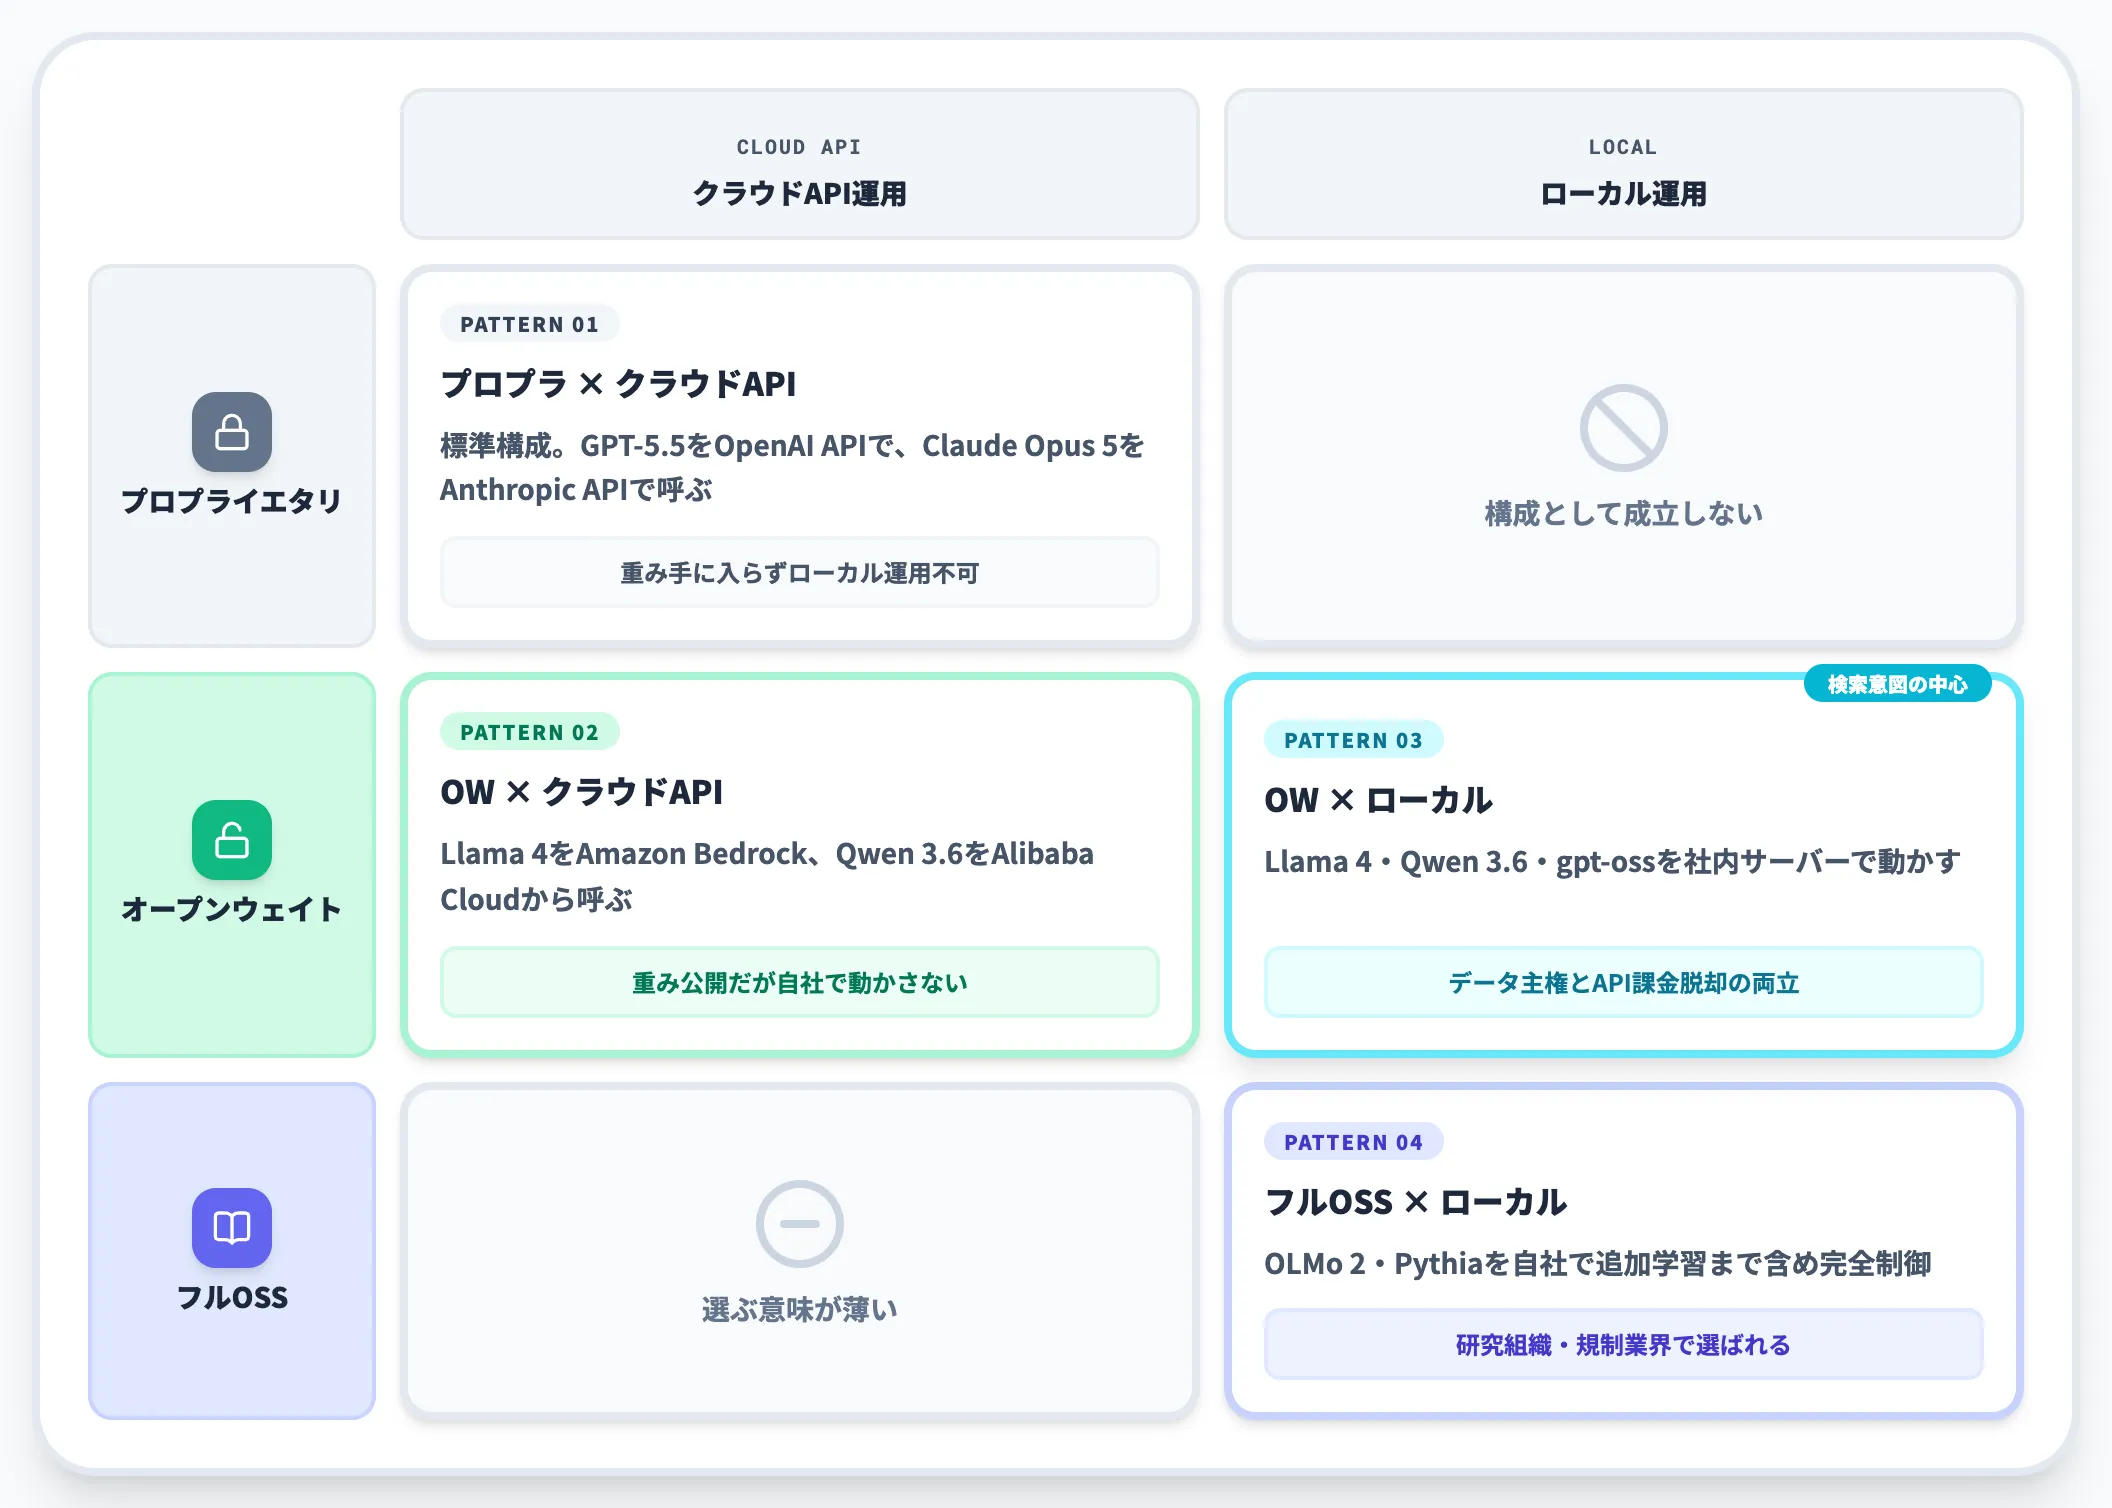Click the green open padlock icon
The height and width of the screenshot is (1508, 2112).
(232, 840)
